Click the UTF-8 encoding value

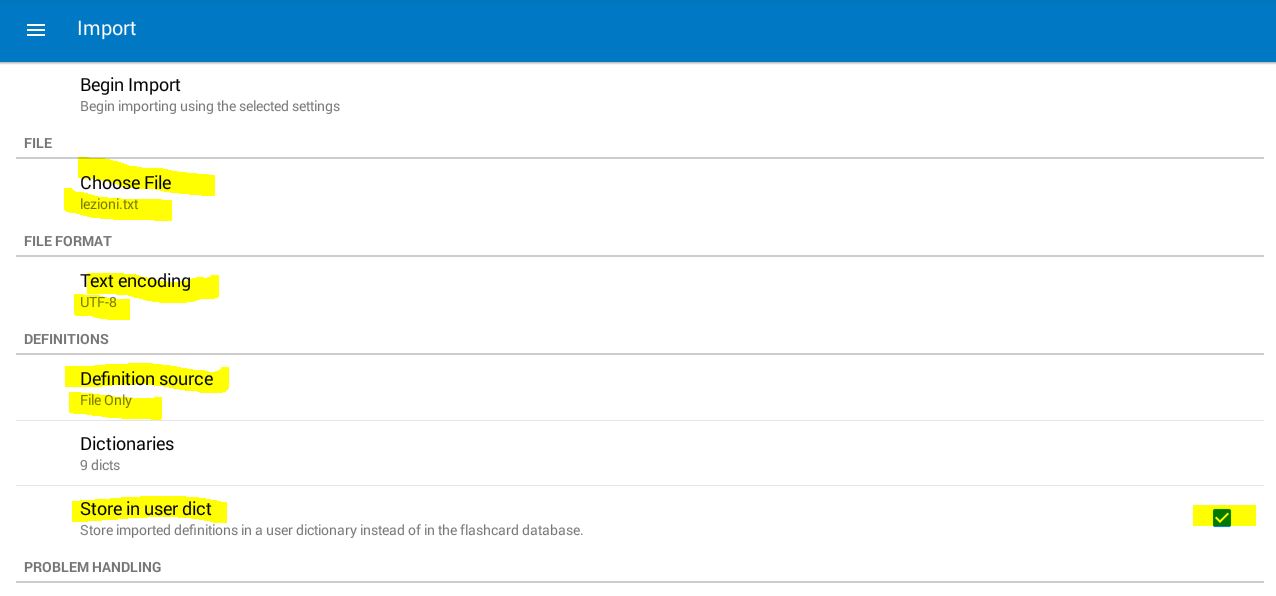coord(98,302)
